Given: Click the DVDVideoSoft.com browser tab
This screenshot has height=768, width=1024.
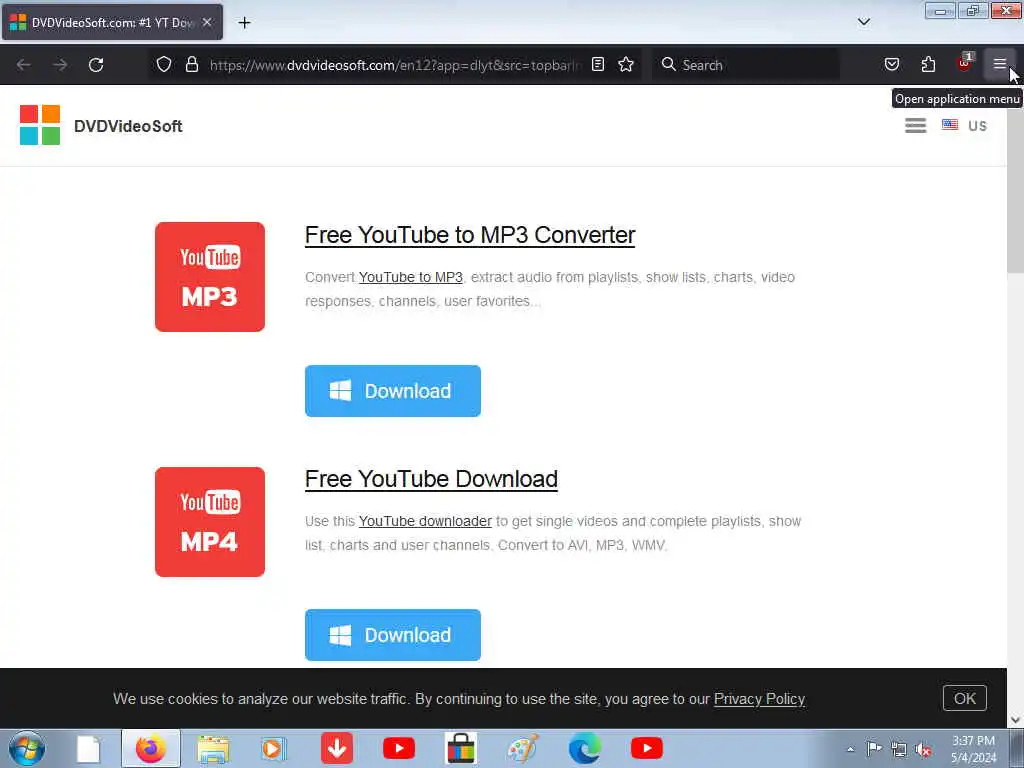Looking at the screenshot, I should click(x=112, y=22).
